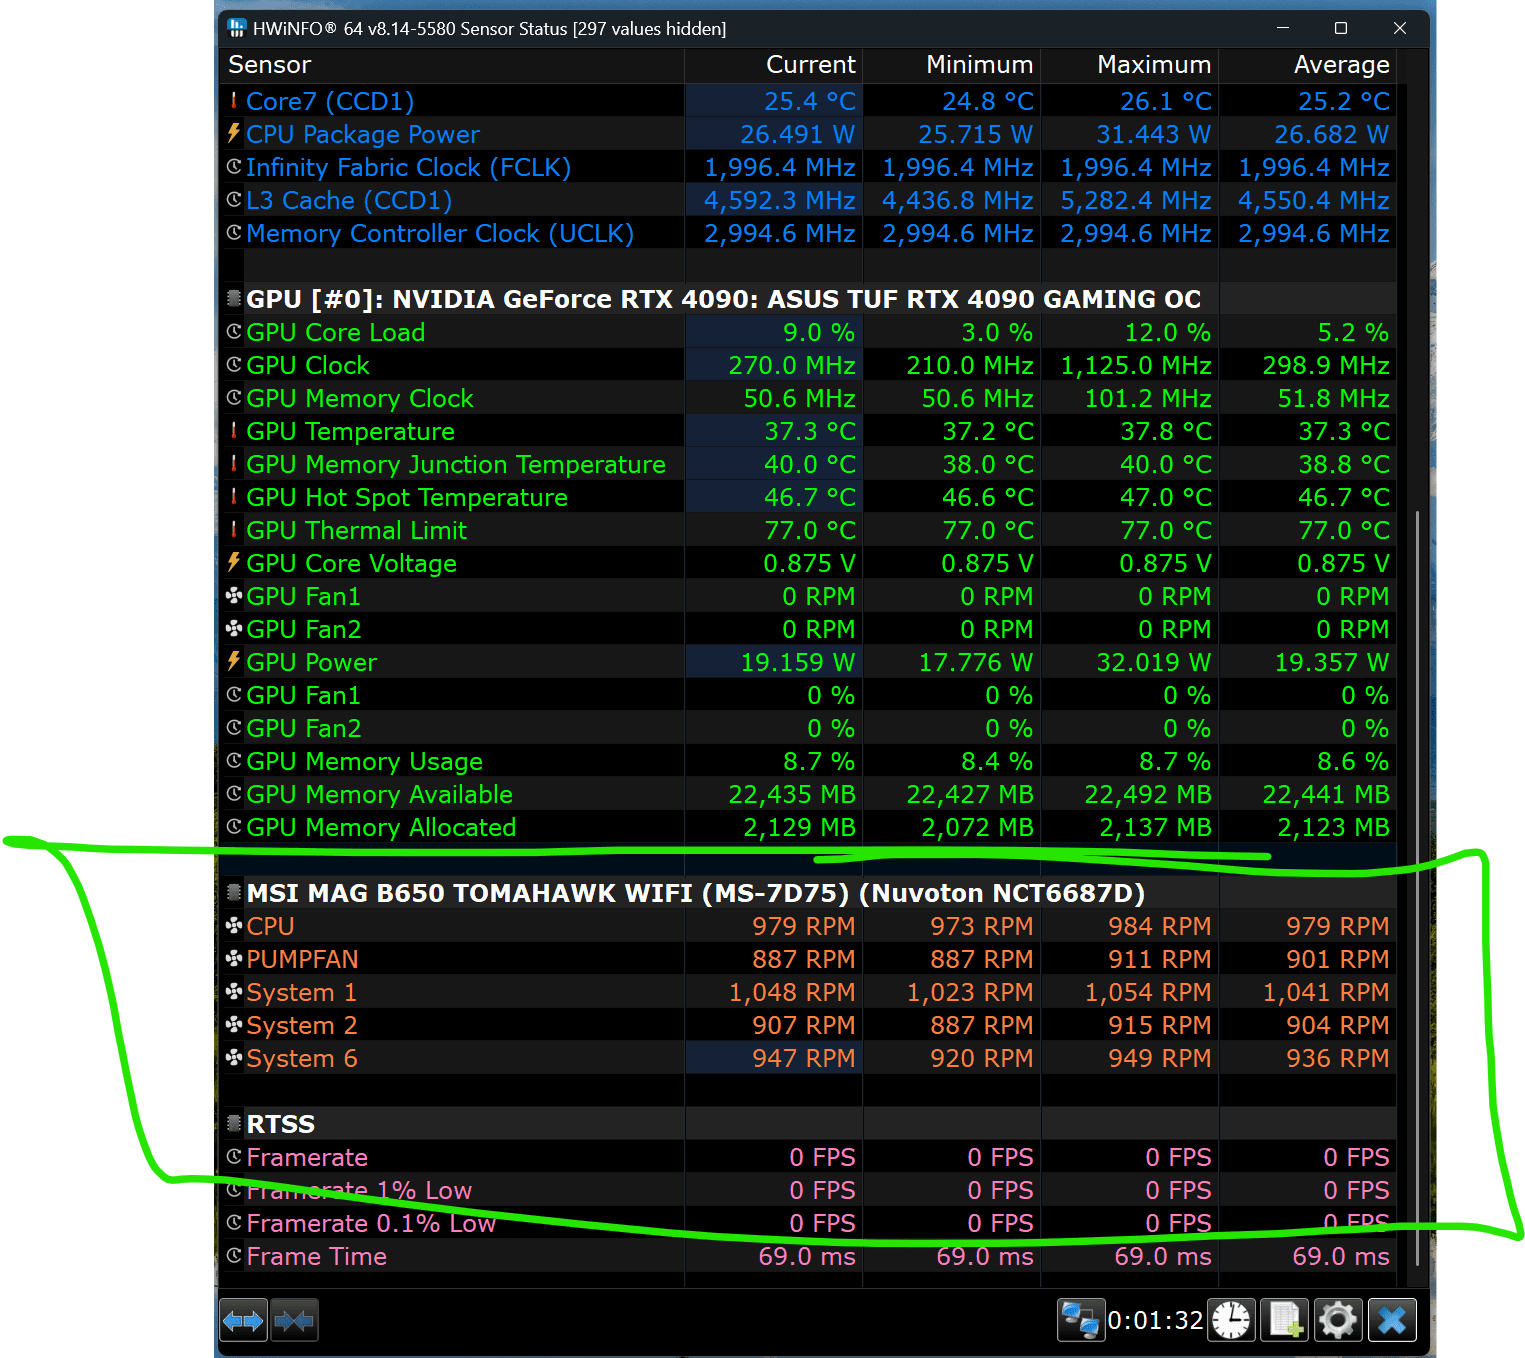This screenshot has width=1525, height=1358.
Task: Select the Framerate 0.1% Low row
Action: click(x=808, y=1223)
